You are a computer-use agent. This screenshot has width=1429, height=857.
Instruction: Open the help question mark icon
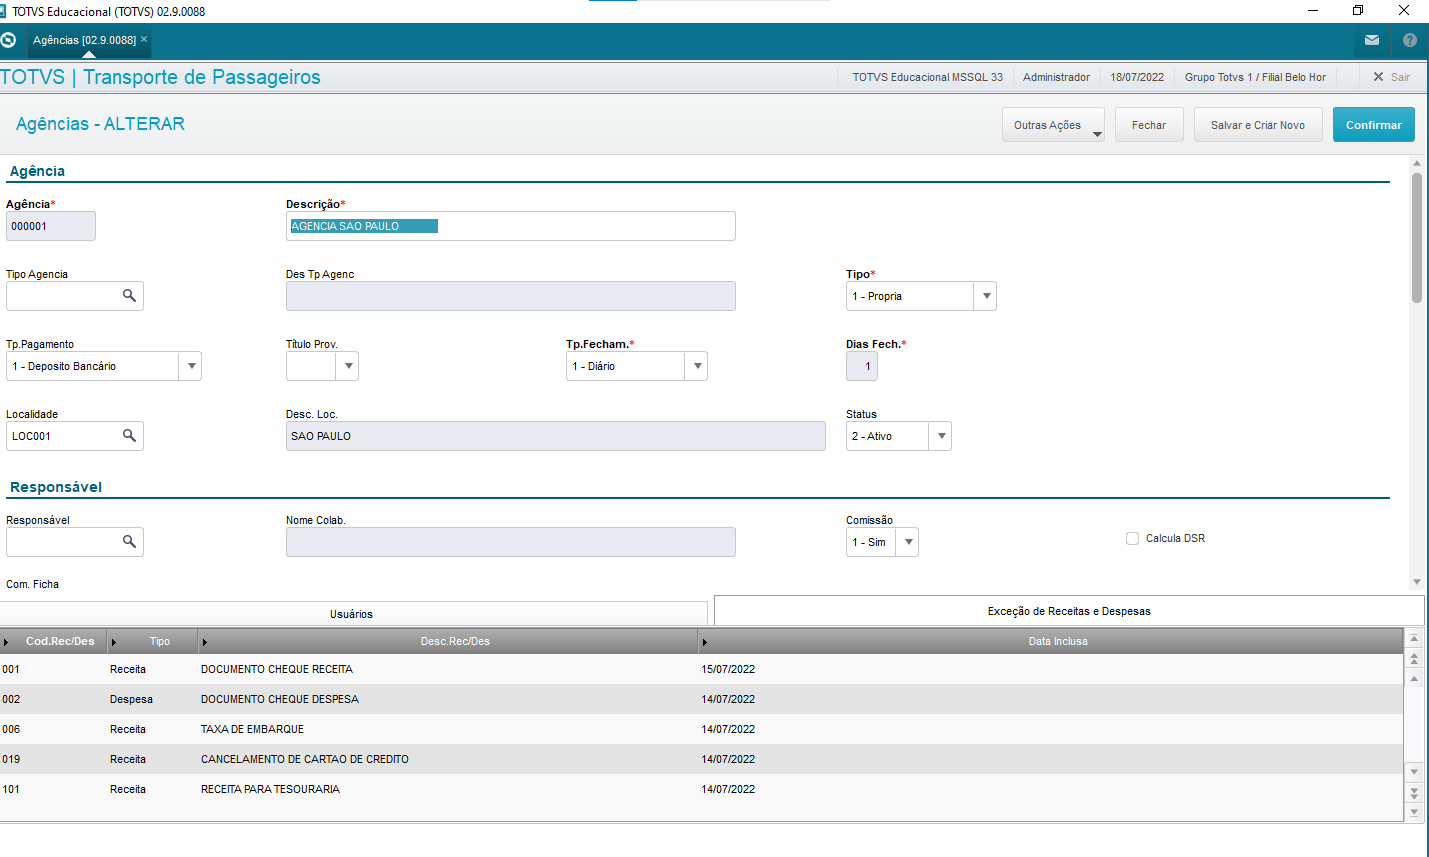point(1410,40)
